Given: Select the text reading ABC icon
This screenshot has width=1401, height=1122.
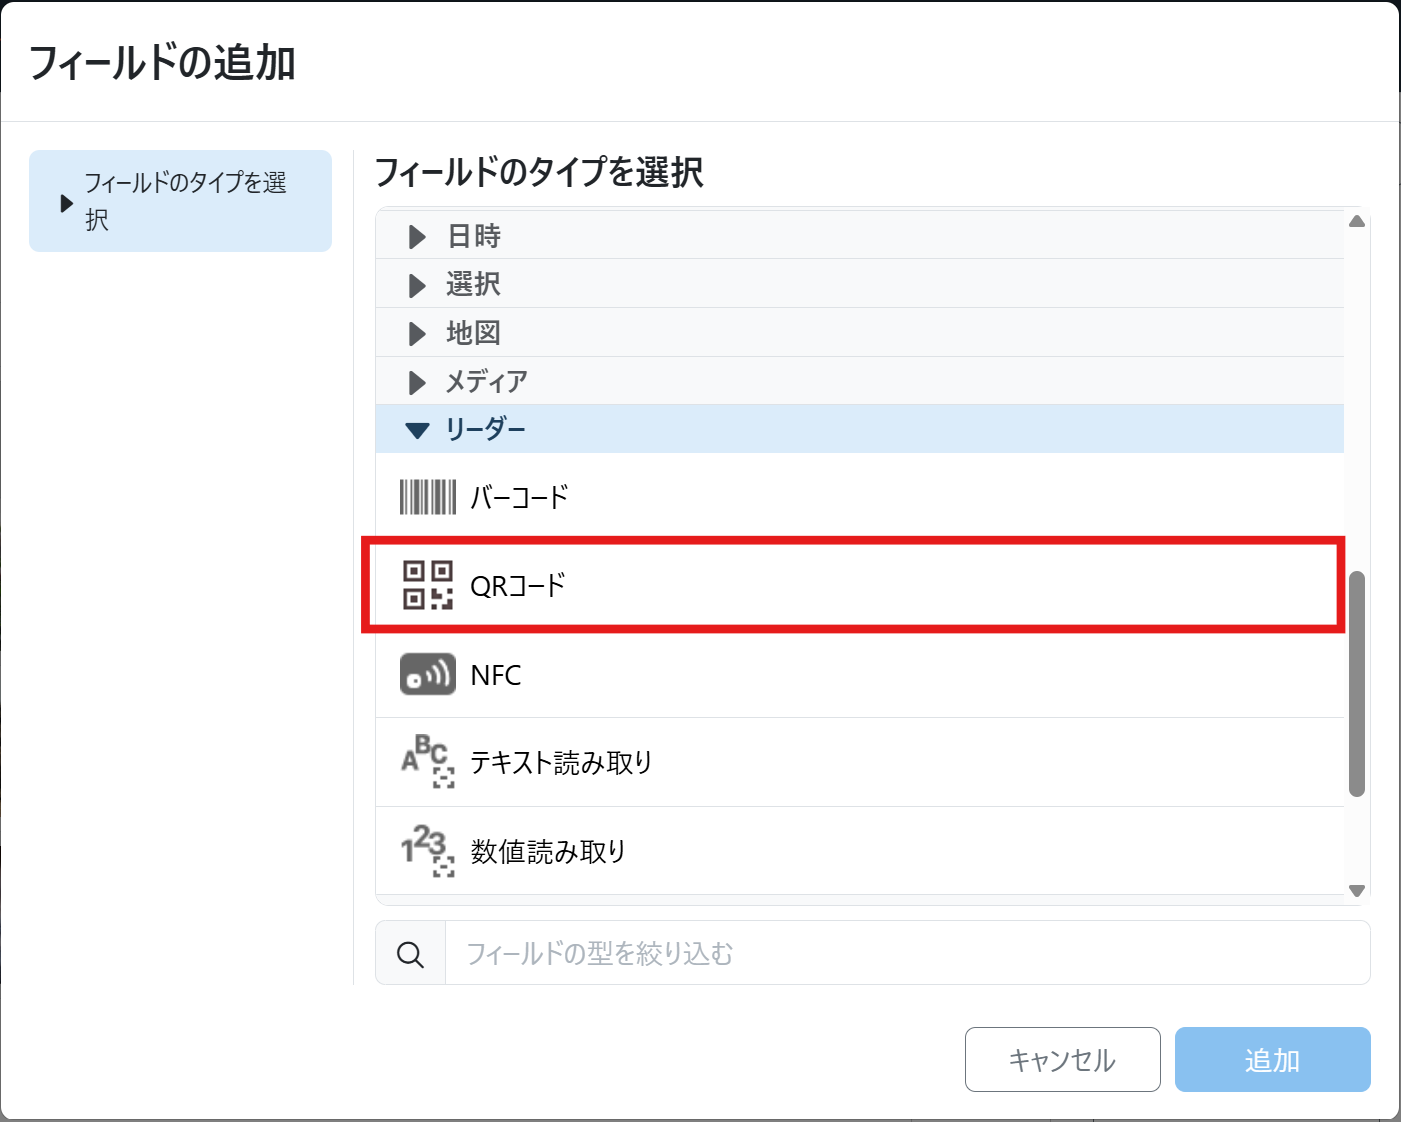Looking at the screenshot, I should (427, 762).
